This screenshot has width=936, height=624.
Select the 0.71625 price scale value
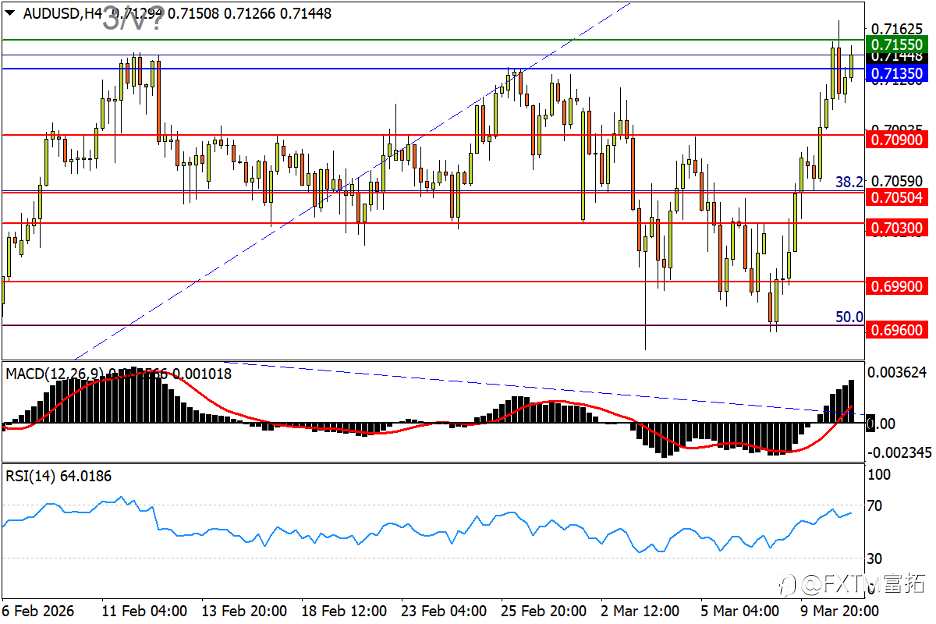897,29
